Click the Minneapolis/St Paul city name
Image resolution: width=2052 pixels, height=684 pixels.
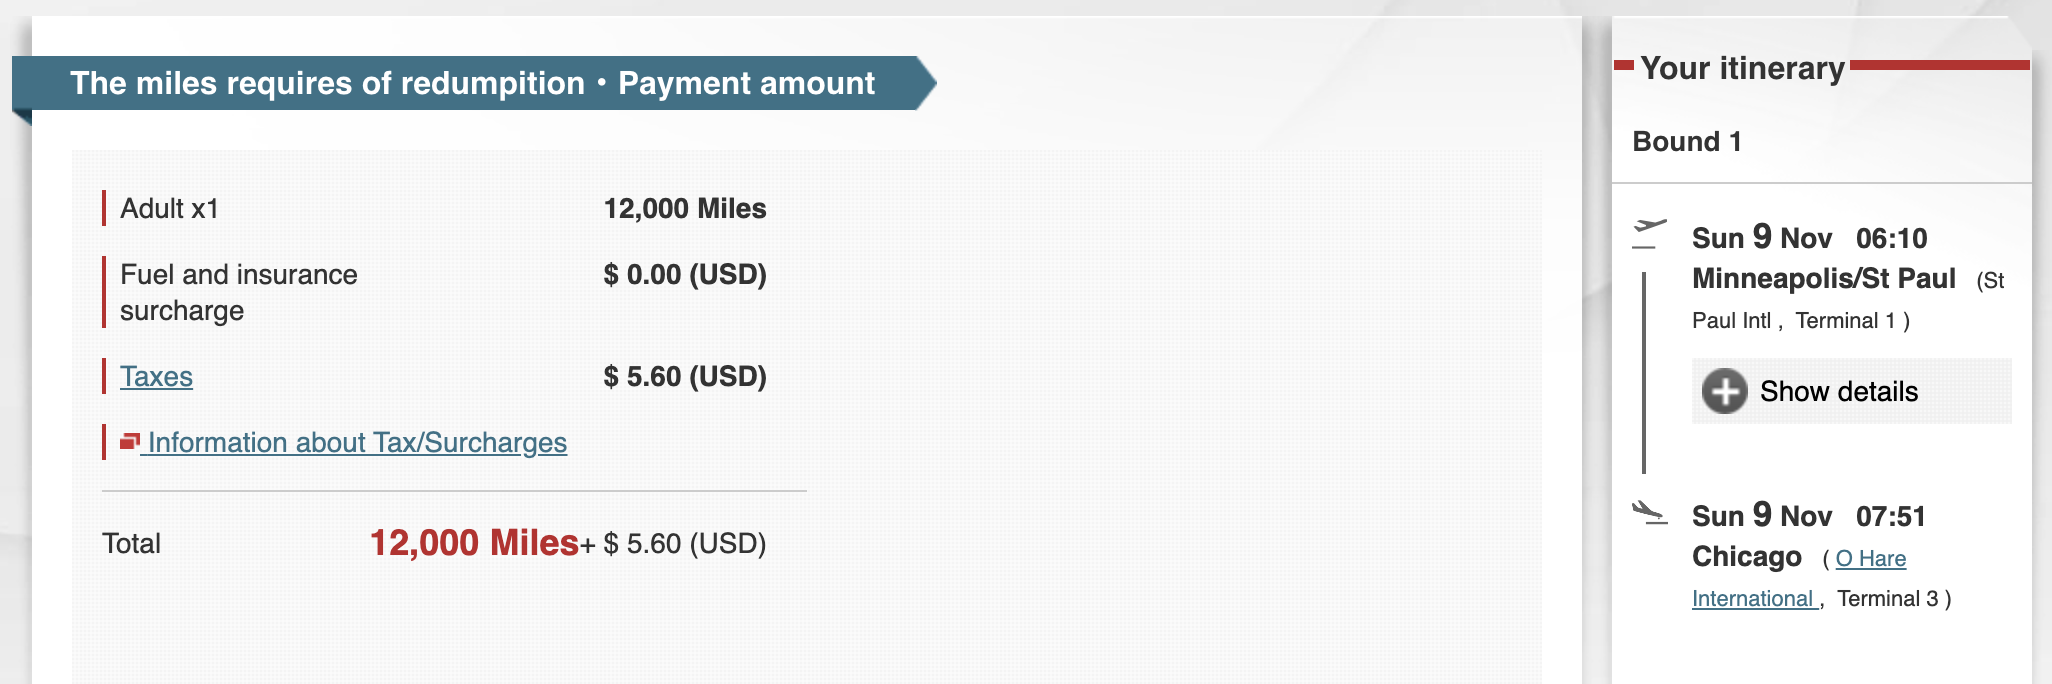tap(1823, 279)
